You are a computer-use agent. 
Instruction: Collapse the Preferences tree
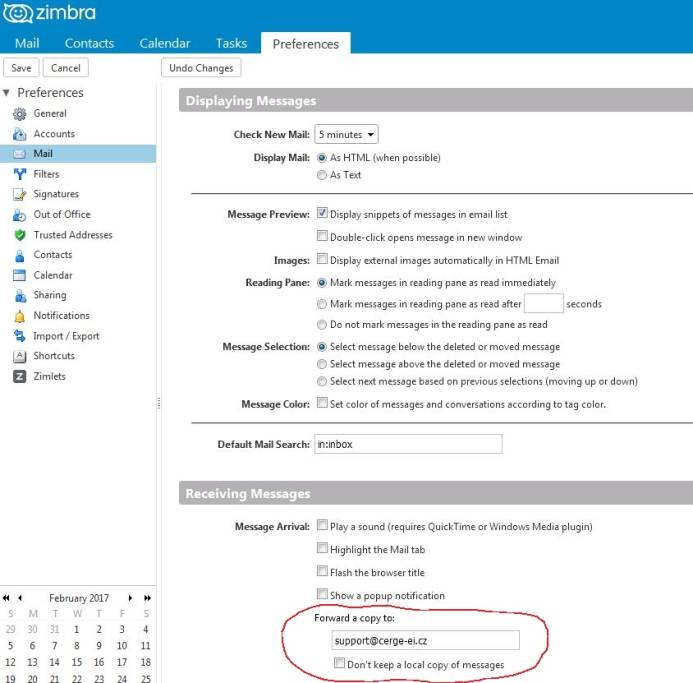coord(7,93)
